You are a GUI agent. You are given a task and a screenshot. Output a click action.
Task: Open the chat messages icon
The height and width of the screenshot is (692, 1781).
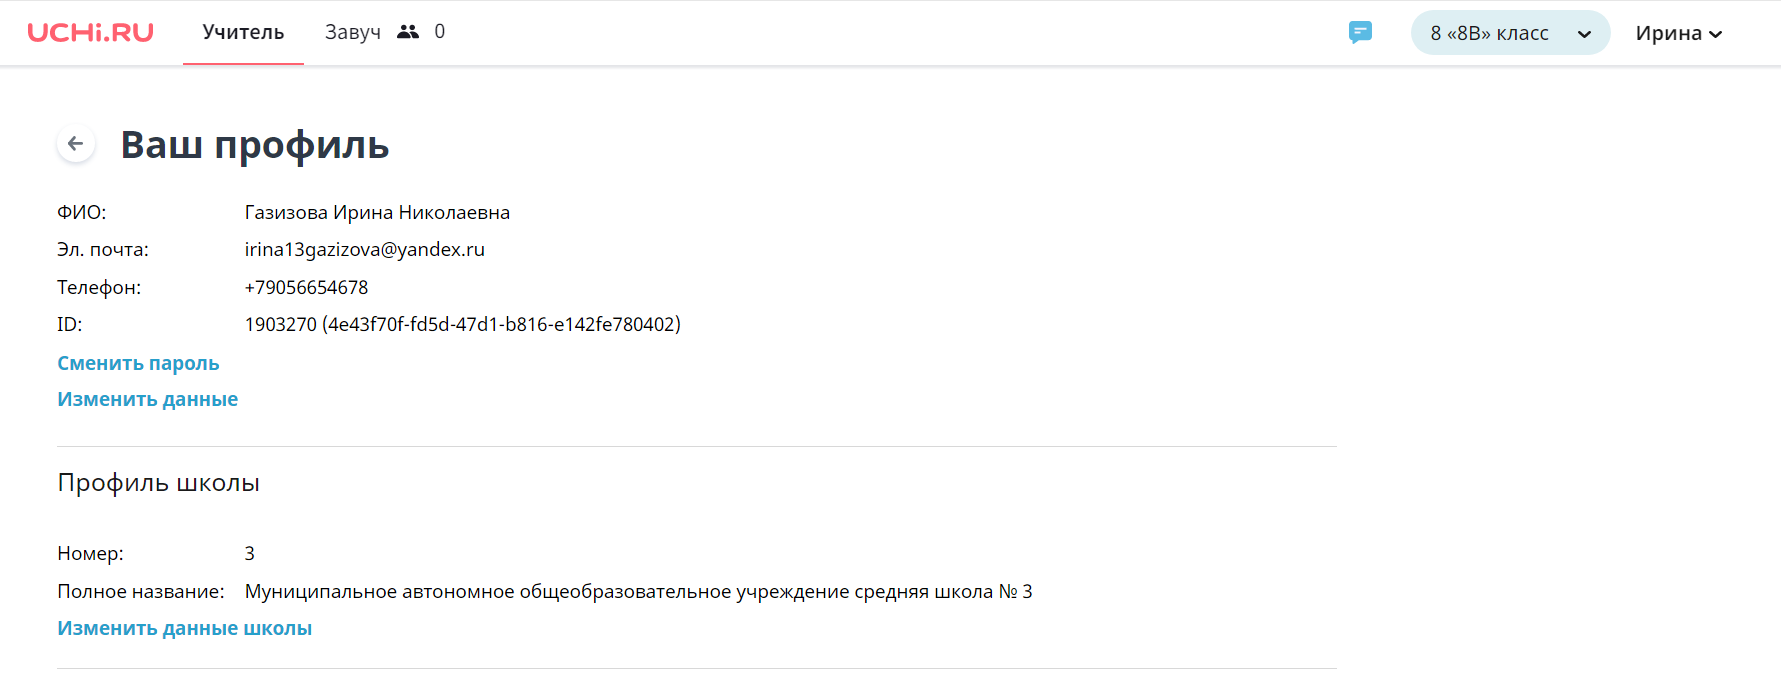point(1360,32)
